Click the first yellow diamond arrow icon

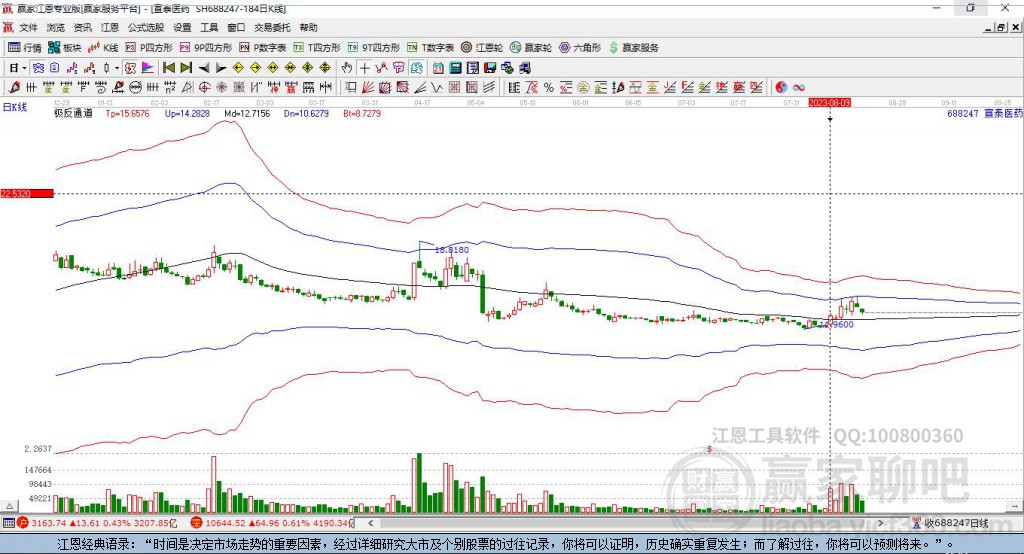click(x=238, y=68)
